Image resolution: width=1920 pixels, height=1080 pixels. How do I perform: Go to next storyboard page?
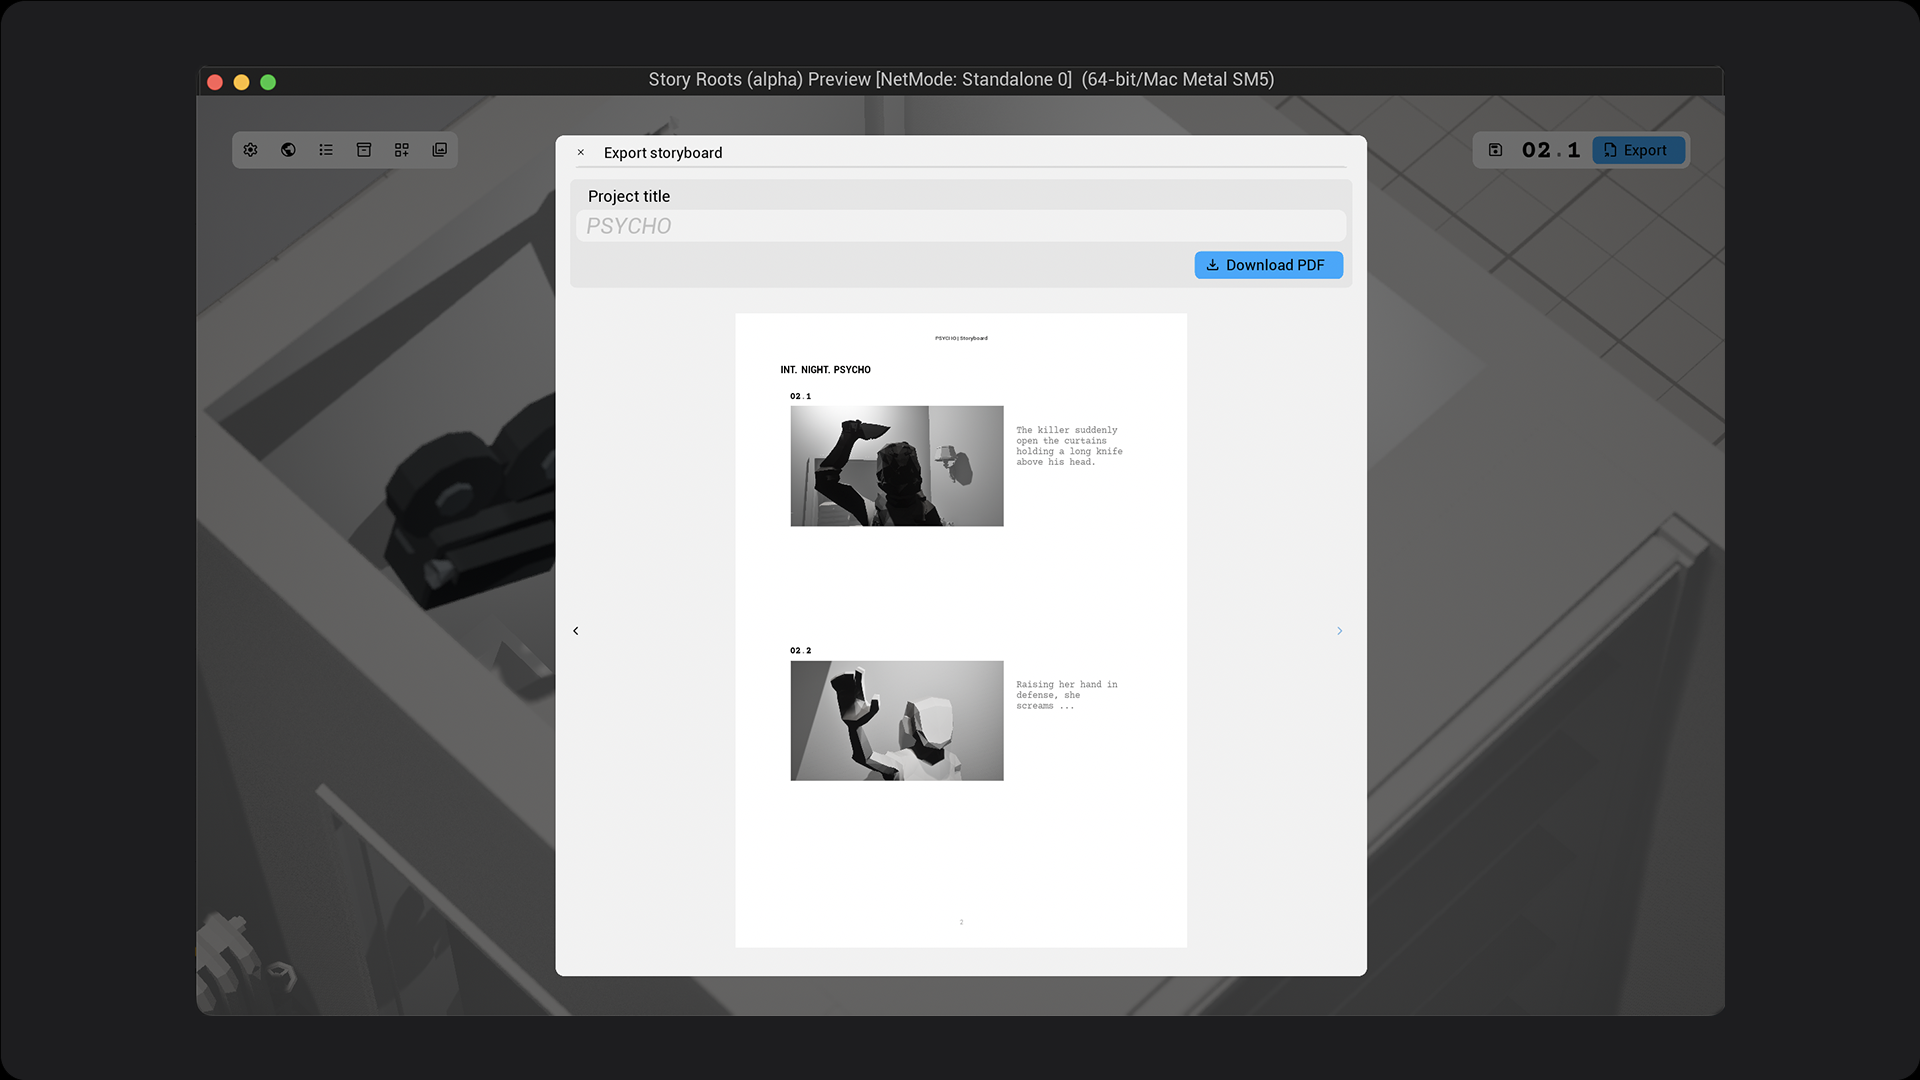coord(1339,631)
